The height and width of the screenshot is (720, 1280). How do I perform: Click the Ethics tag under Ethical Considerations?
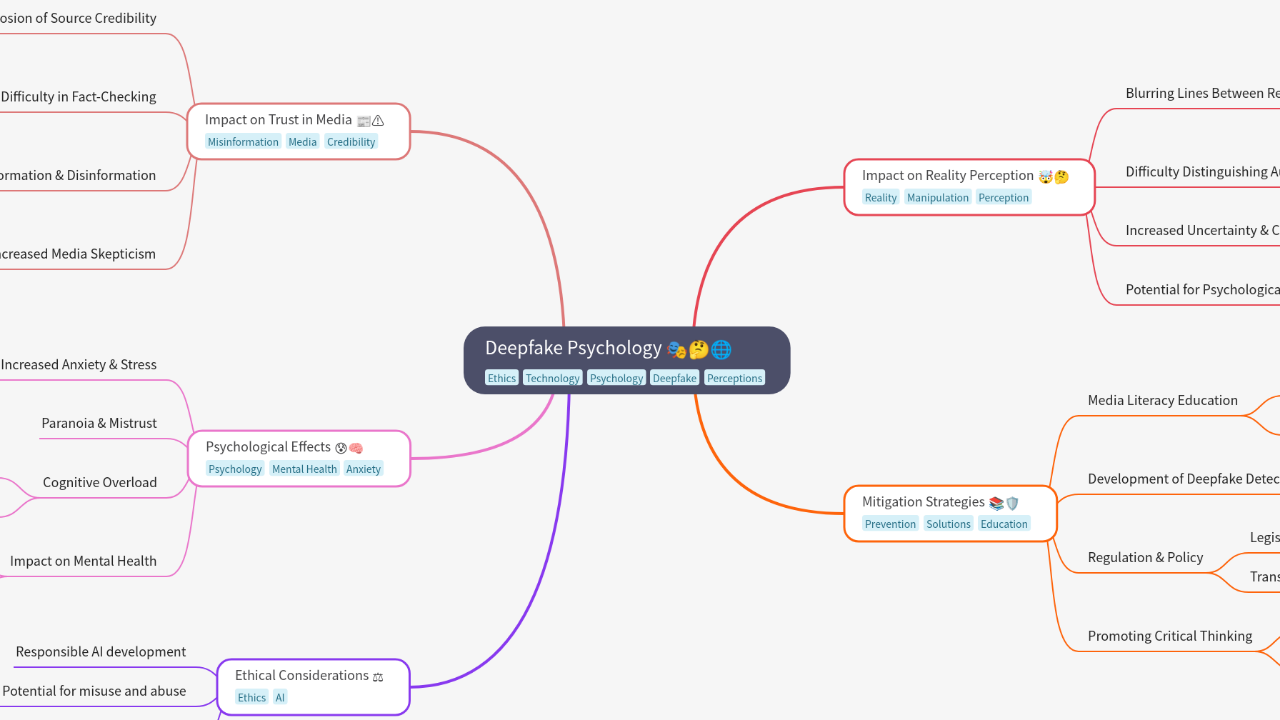point(252,698)
